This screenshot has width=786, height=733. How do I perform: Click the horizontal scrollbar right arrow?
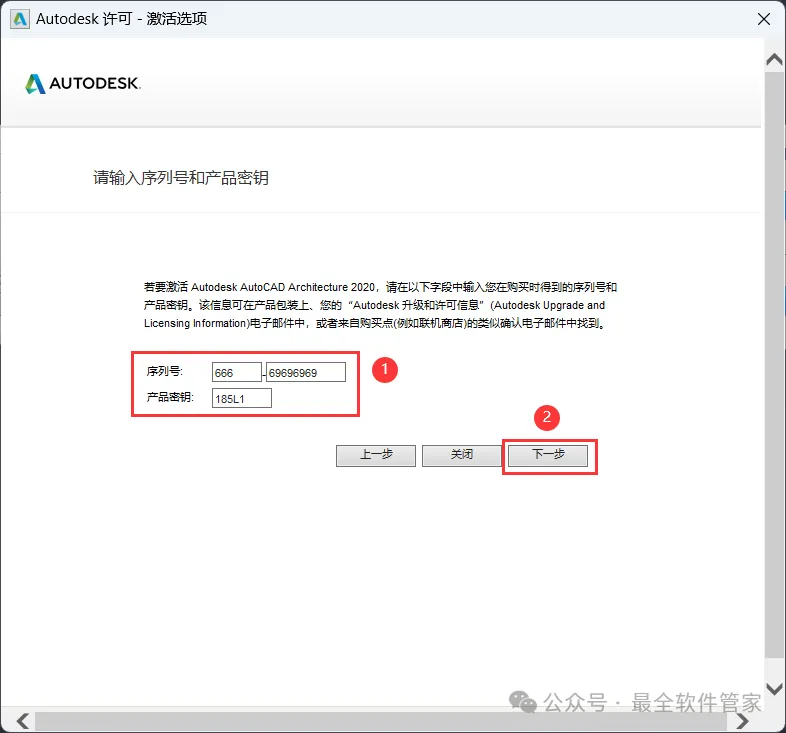(x=742, y=721)
